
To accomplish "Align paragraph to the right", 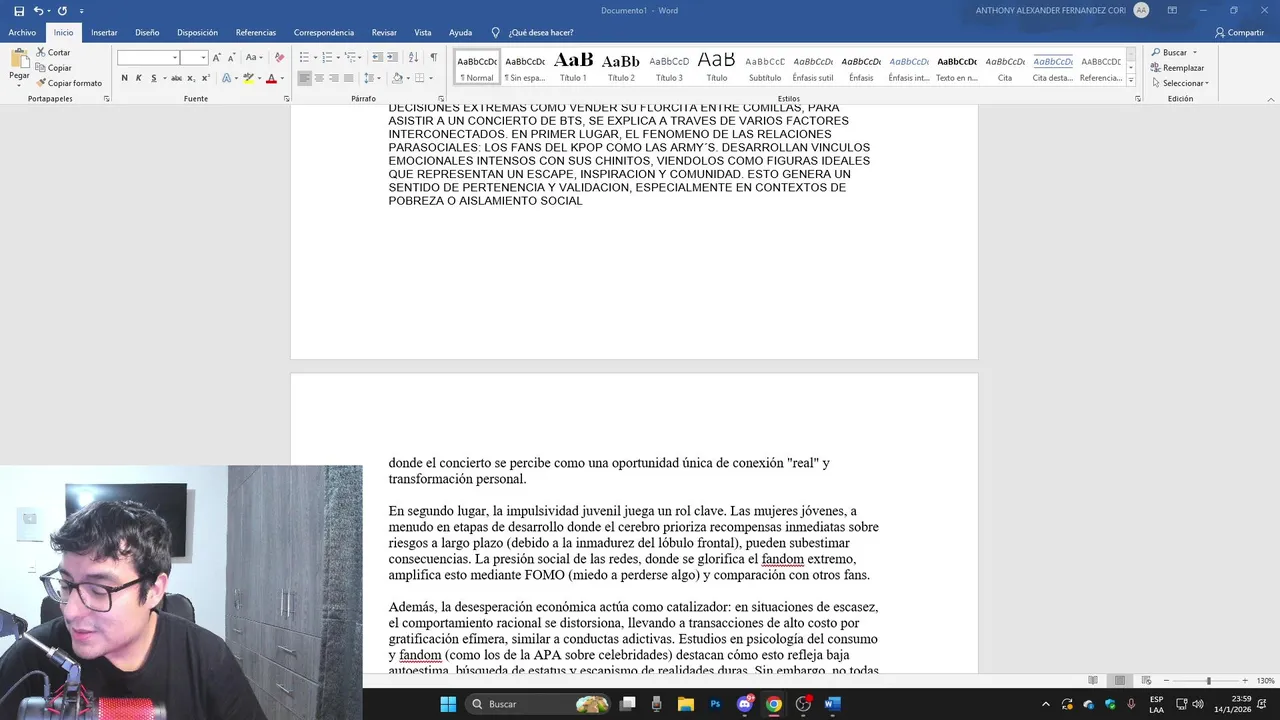I will [334, 78].
